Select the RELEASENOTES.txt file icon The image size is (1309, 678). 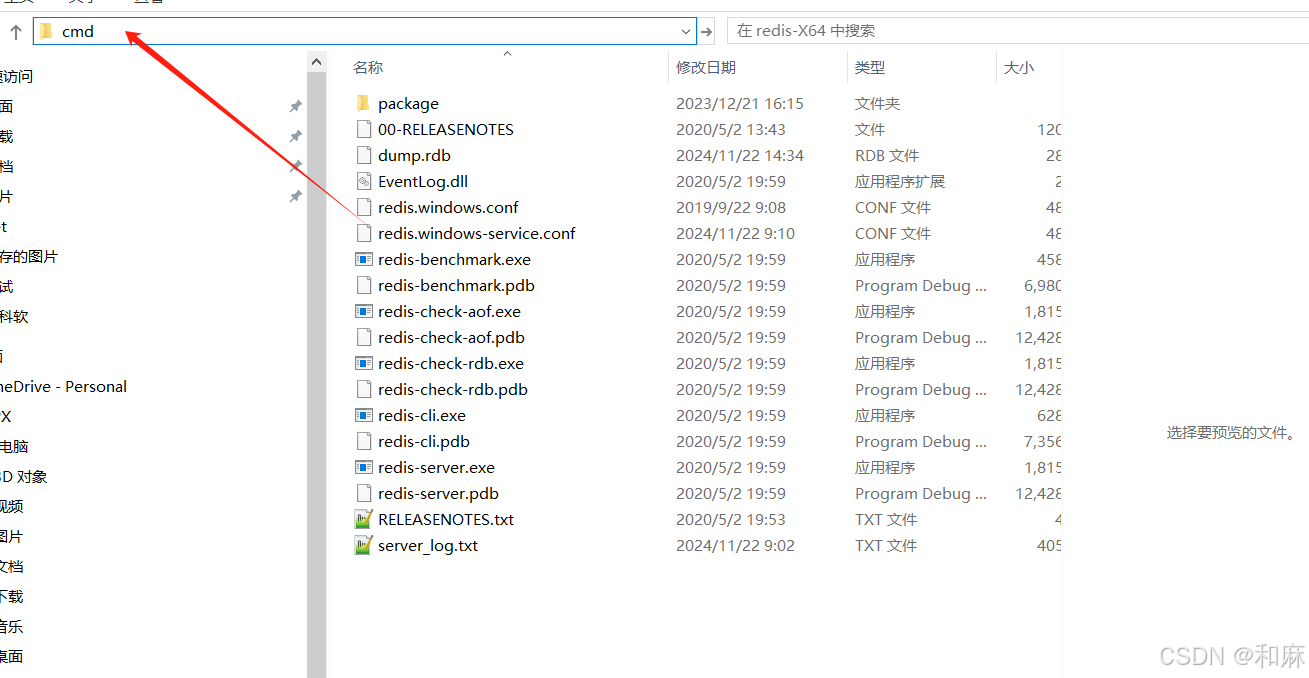point(364,520)
